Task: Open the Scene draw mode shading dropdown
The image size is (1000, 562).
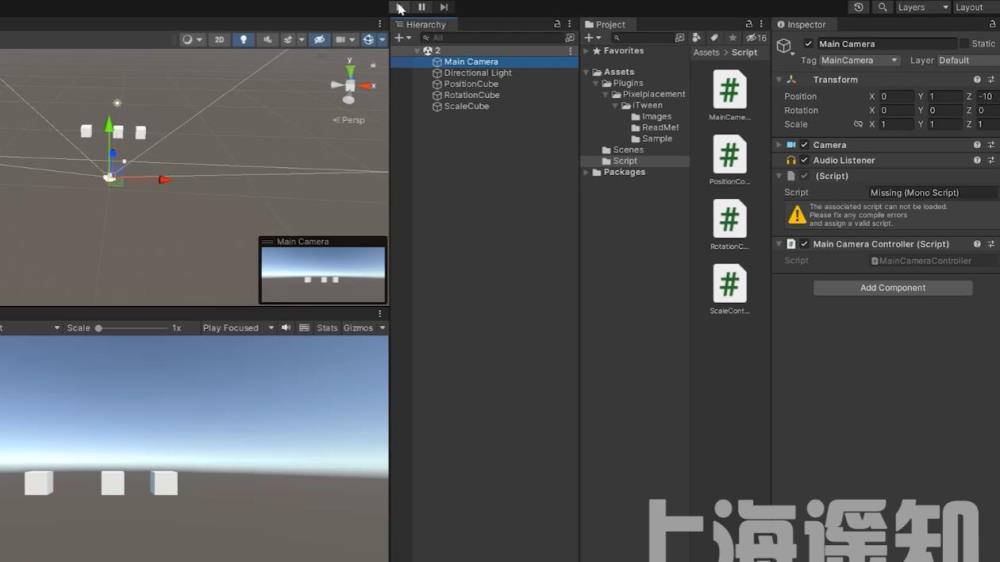Action: [191, 40]
